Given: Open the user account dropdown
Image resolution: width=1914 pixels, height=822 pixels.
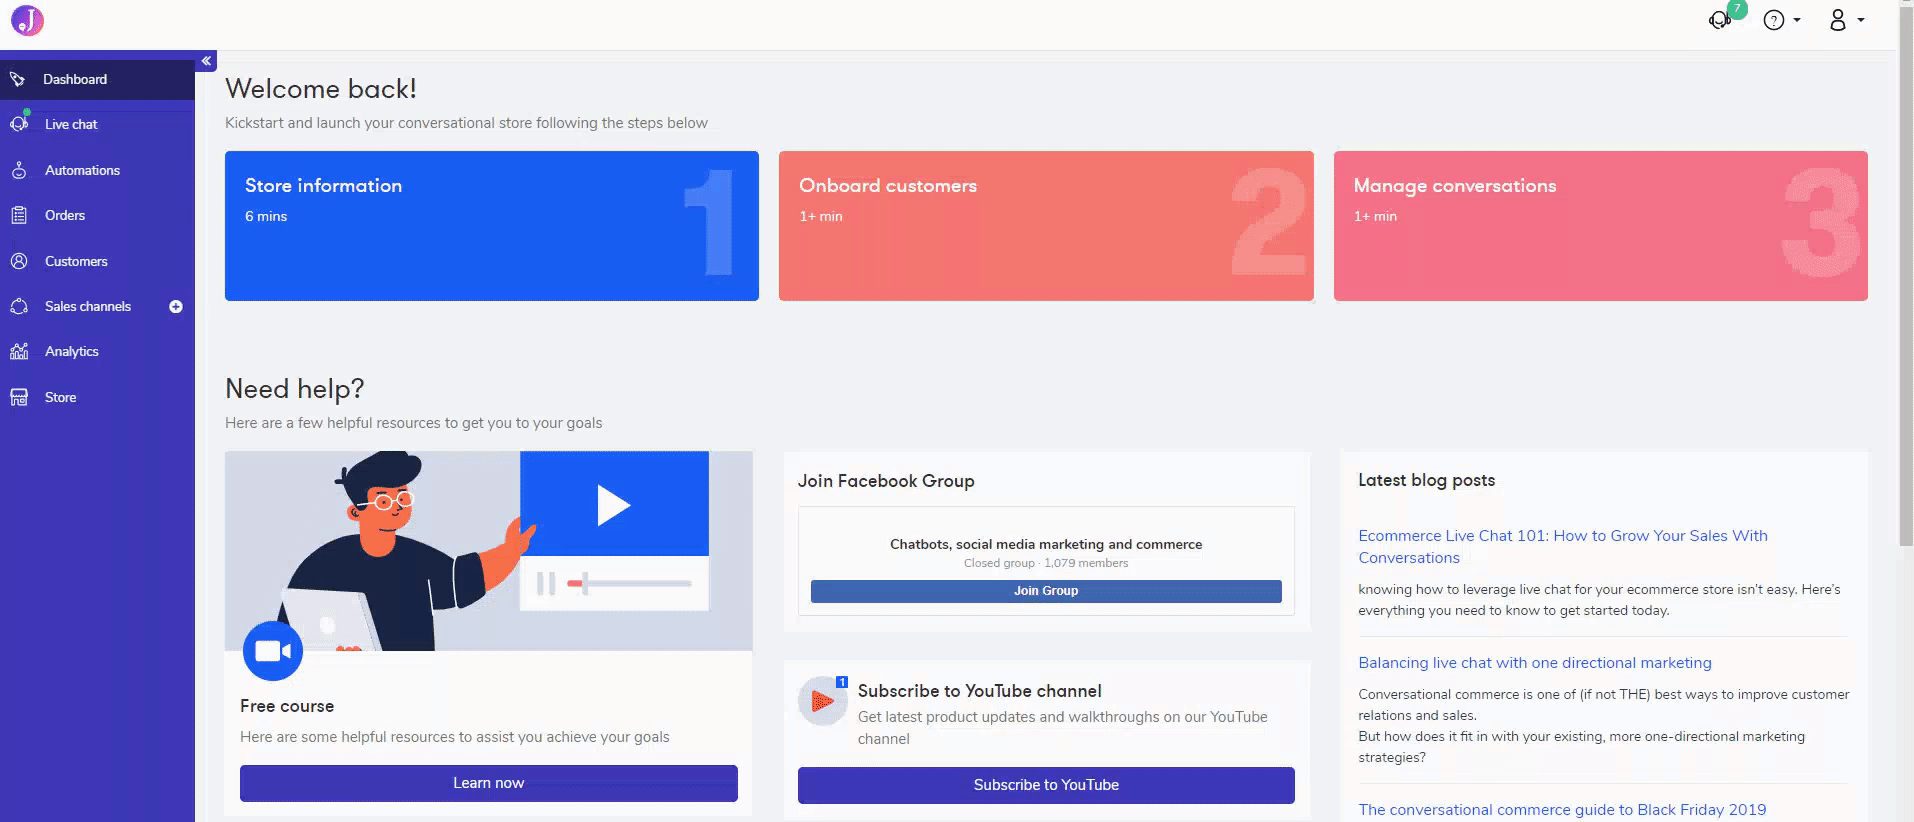Looking at the screenshot, I should (x=1846, y=20).
